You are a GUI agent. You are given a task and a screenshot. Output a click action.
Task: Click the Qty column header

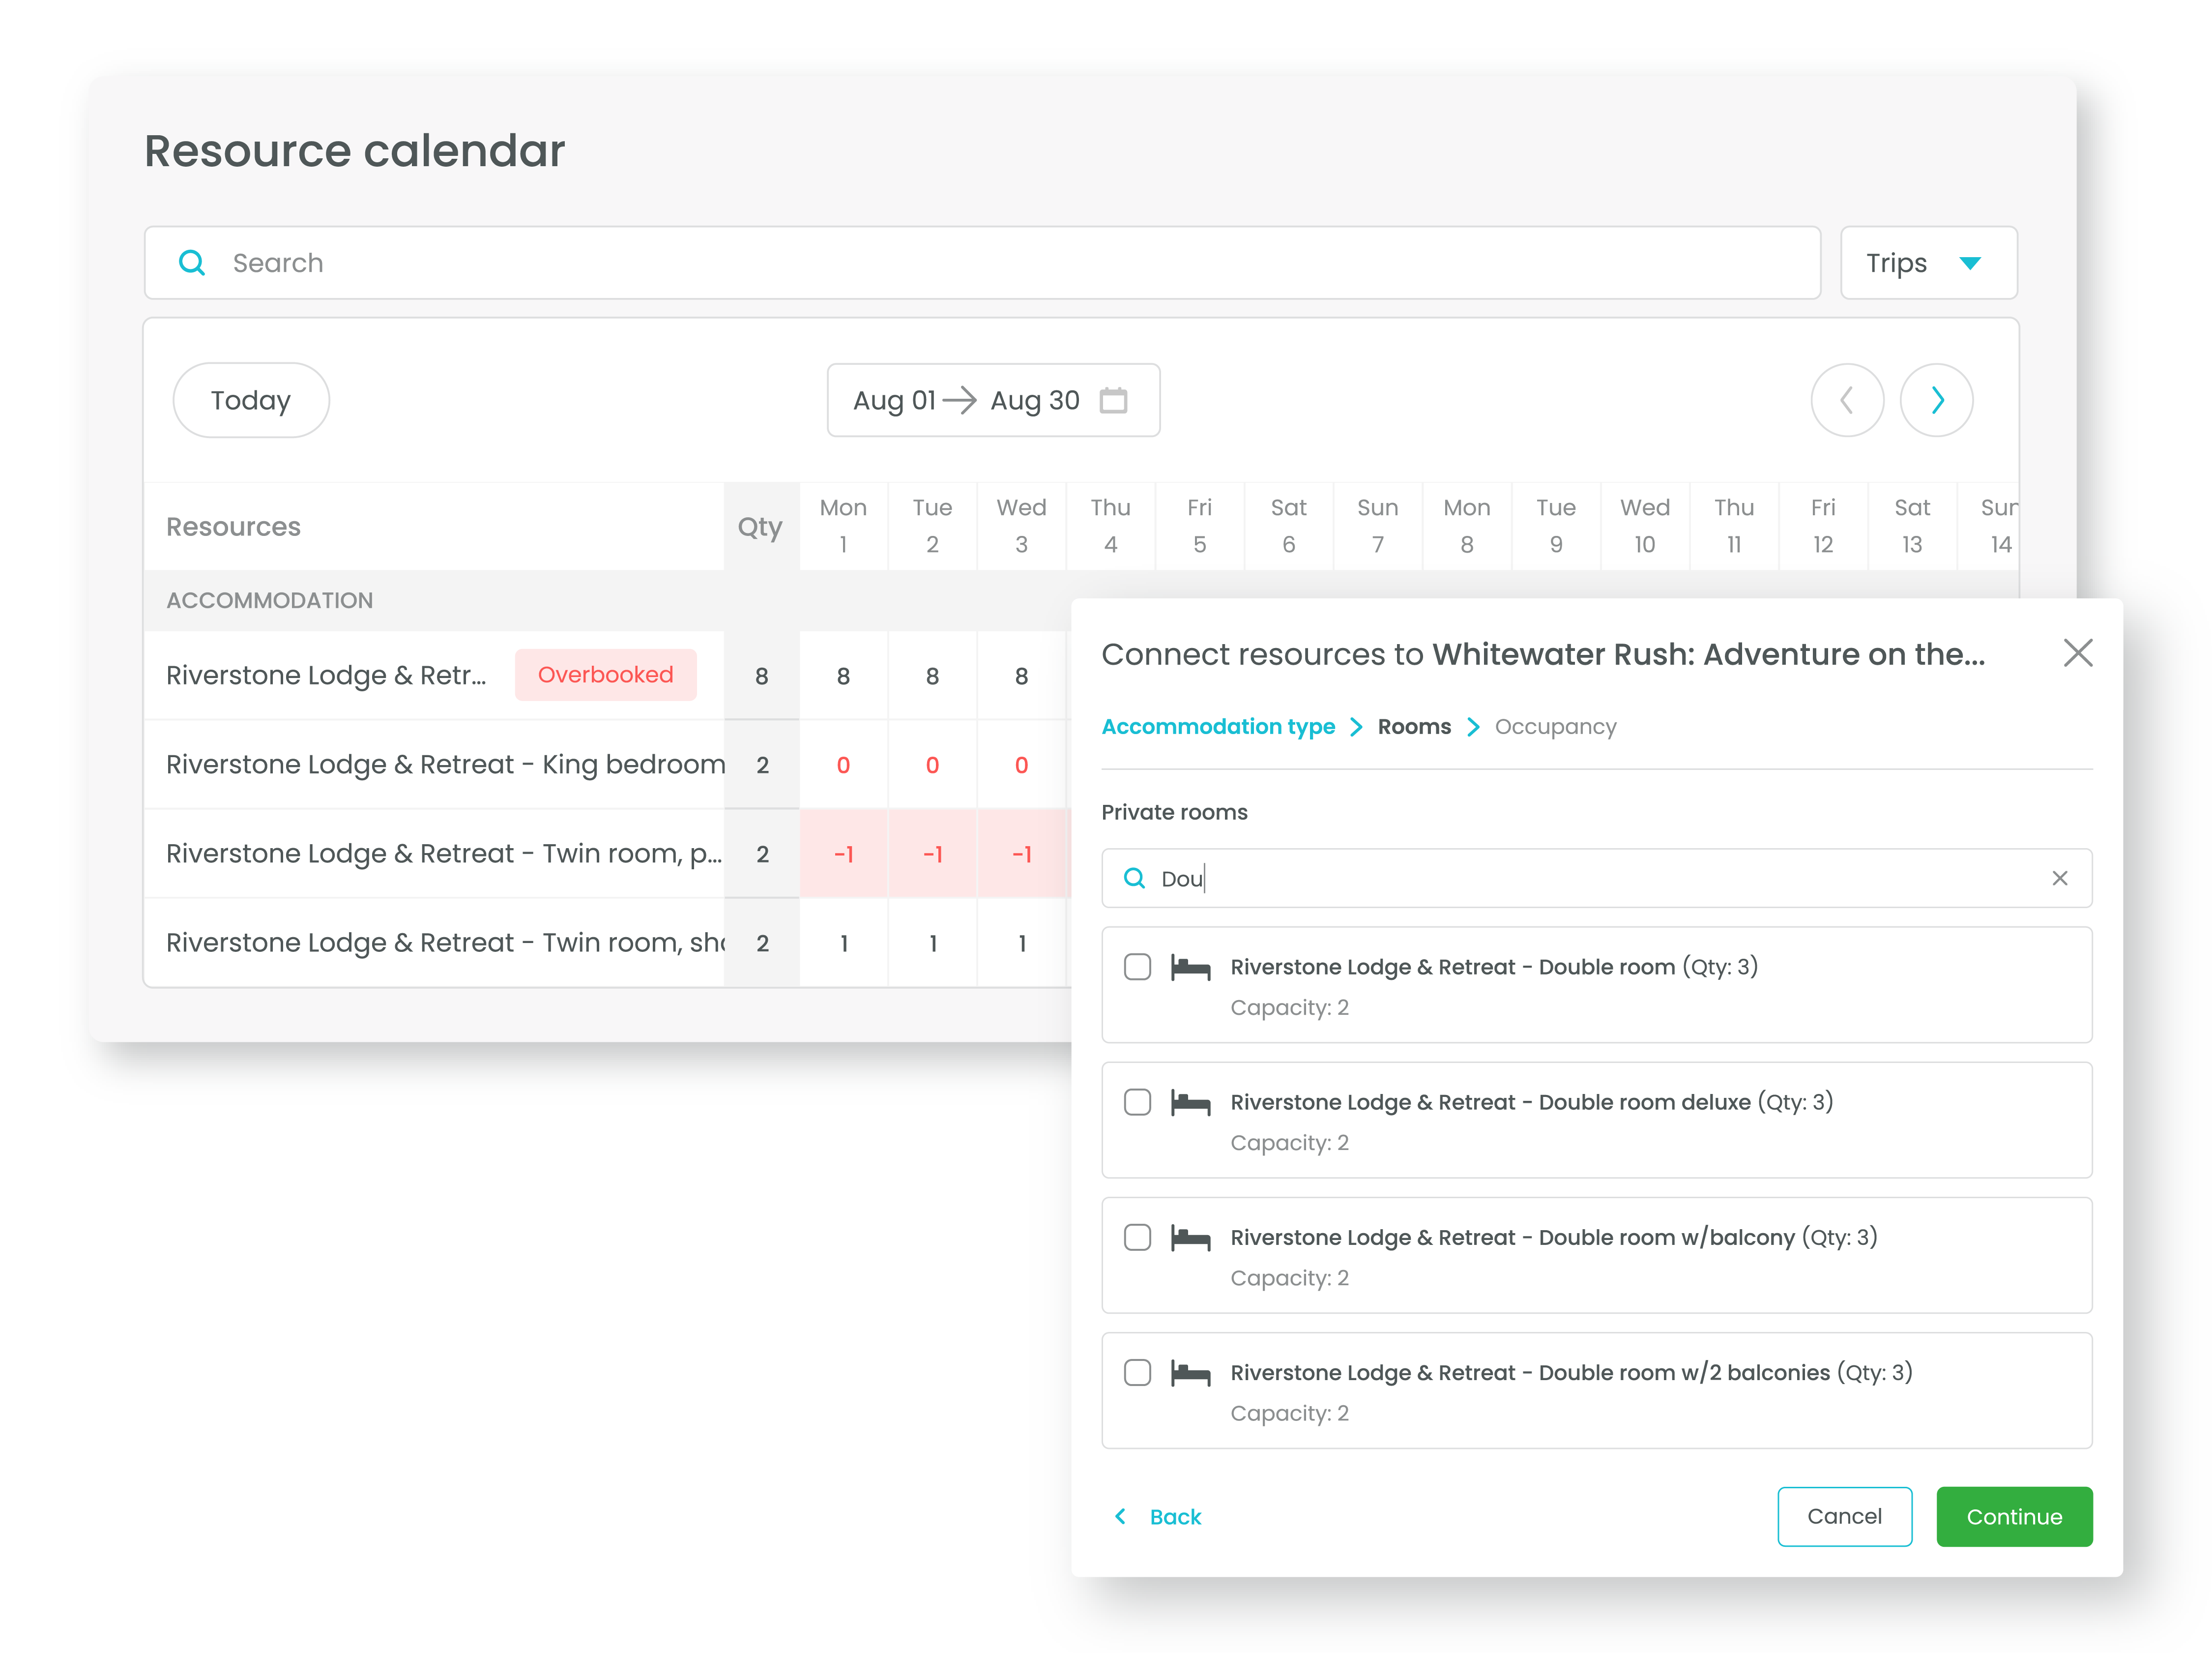760,527
